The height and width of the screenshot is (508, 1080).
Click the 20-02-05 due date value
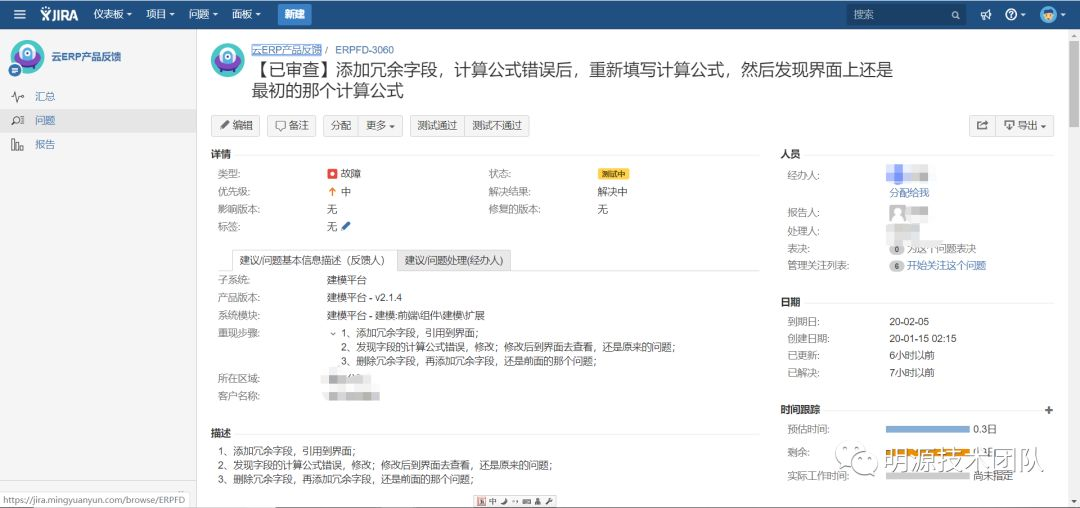pyautogui.click(x=909, y=321)
